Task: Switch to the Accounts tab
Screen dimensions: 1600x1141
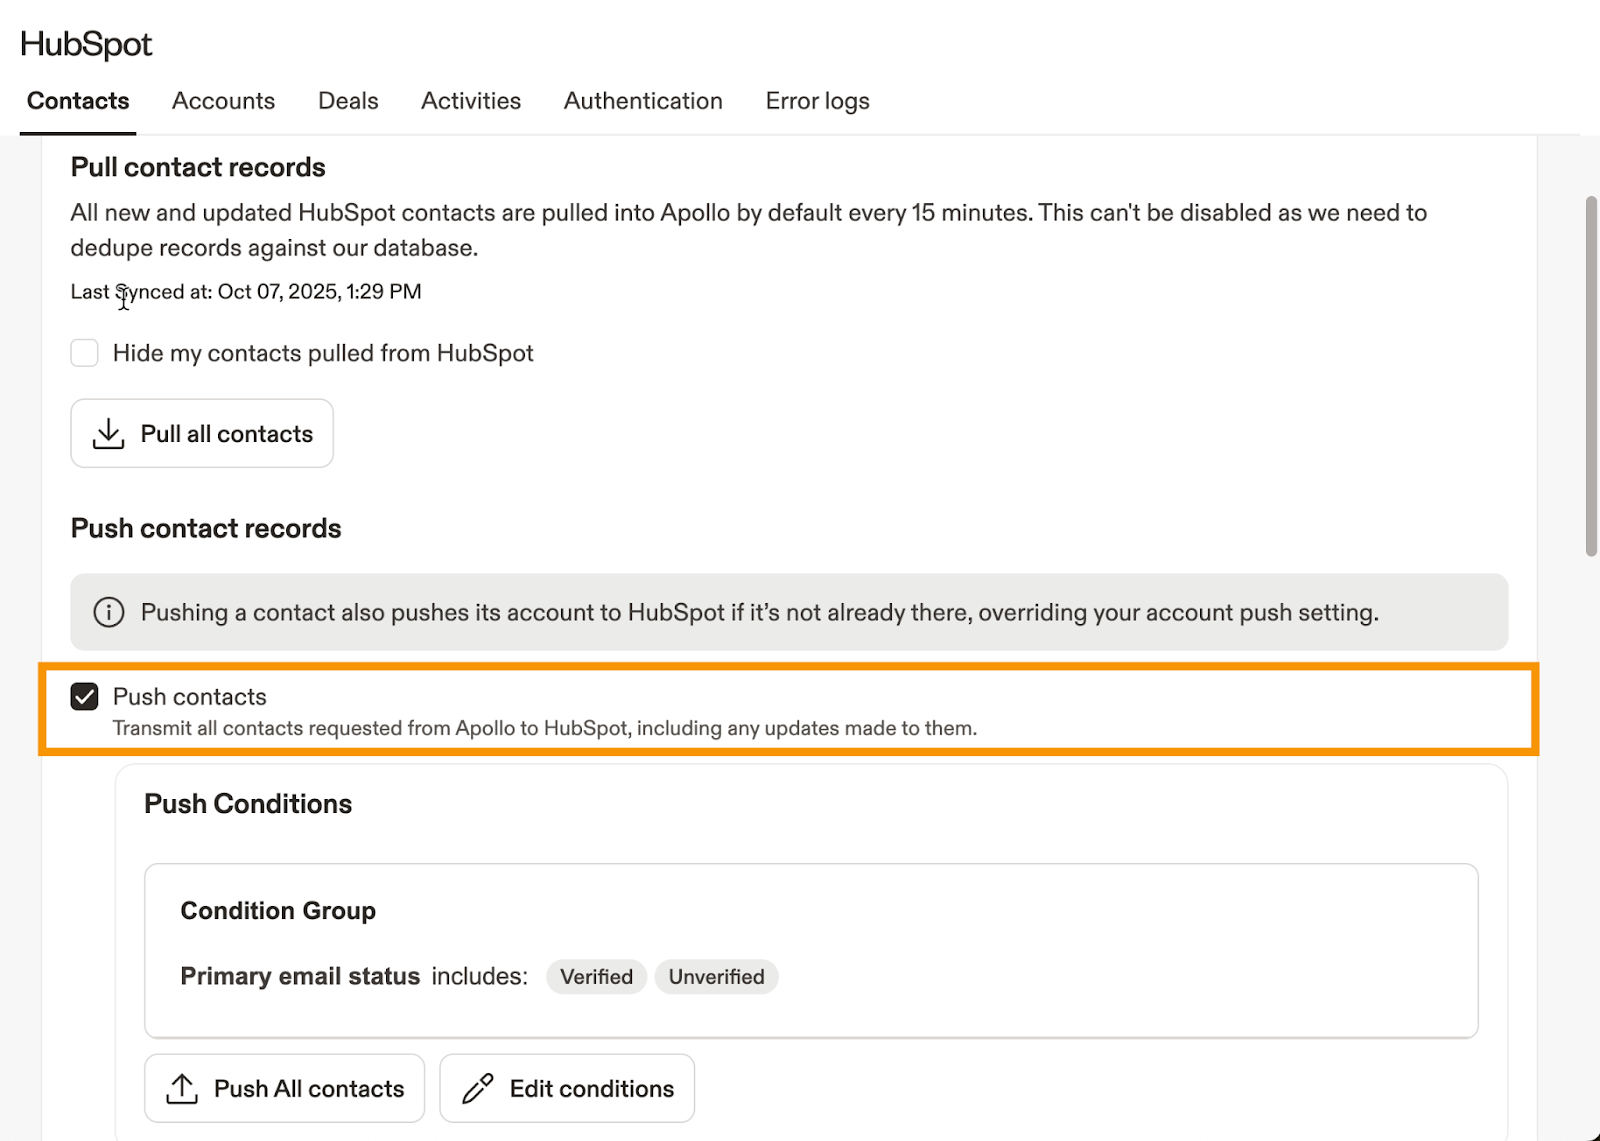Action: pos(223,101)
